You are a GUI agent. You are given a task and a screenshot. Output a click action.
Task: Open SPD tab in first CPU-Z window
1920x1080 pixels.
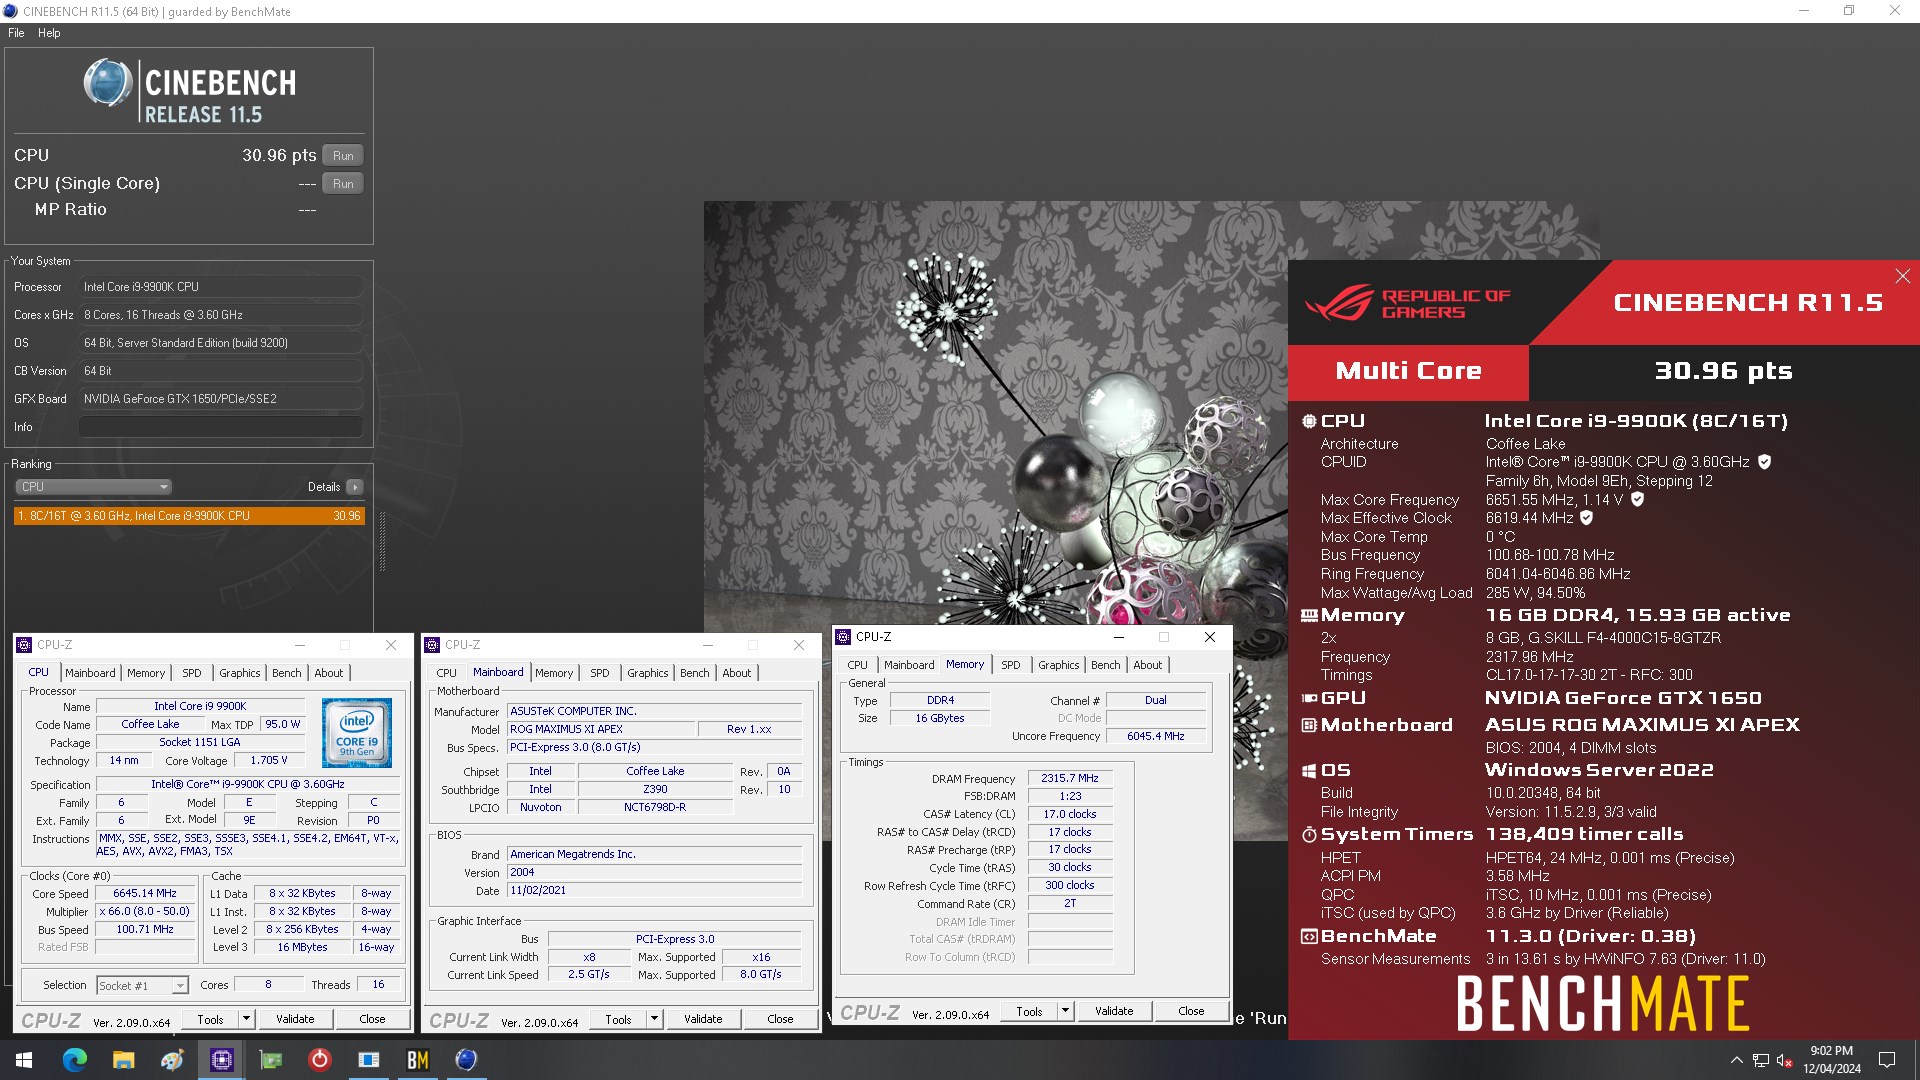[x=192, y=673]
